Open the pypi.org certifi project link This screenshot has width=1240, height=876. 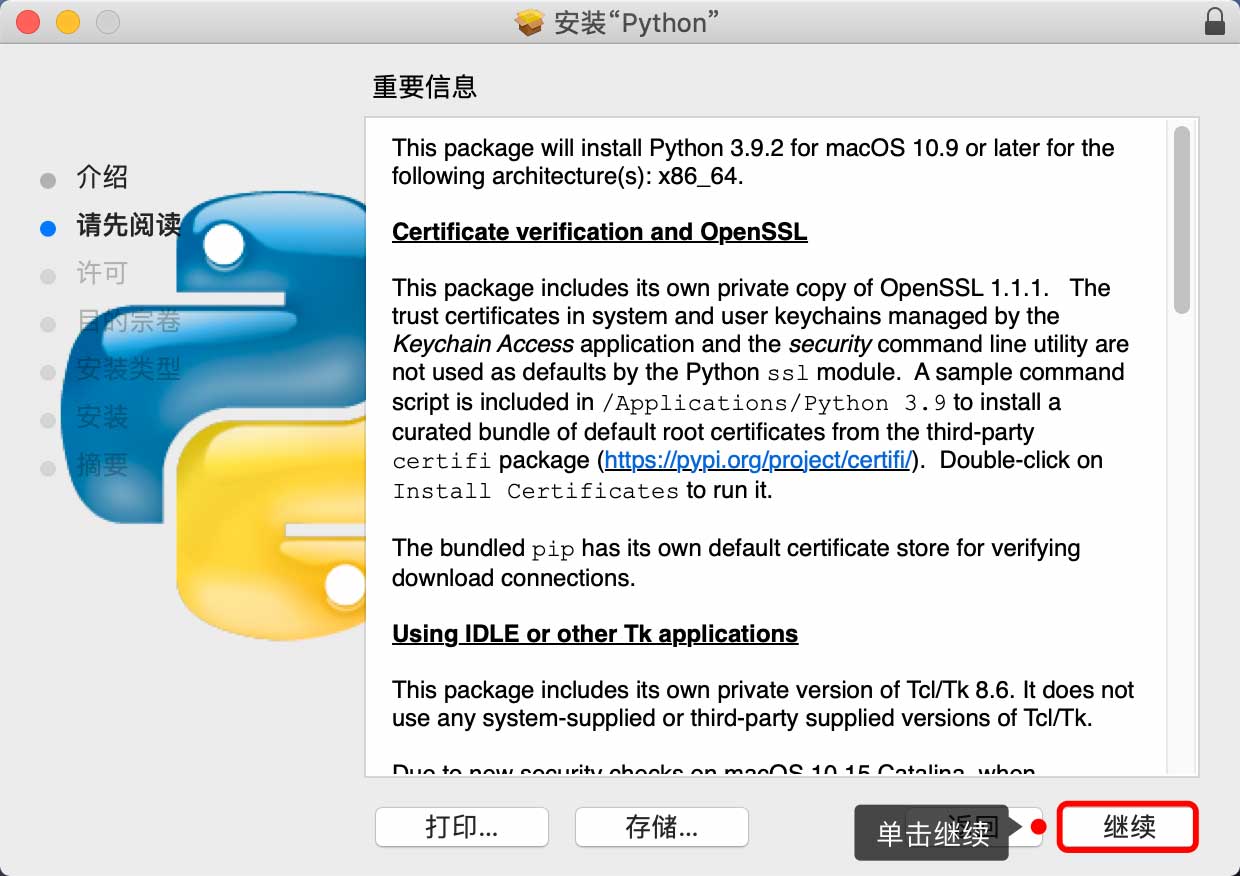tap(758, 461)
